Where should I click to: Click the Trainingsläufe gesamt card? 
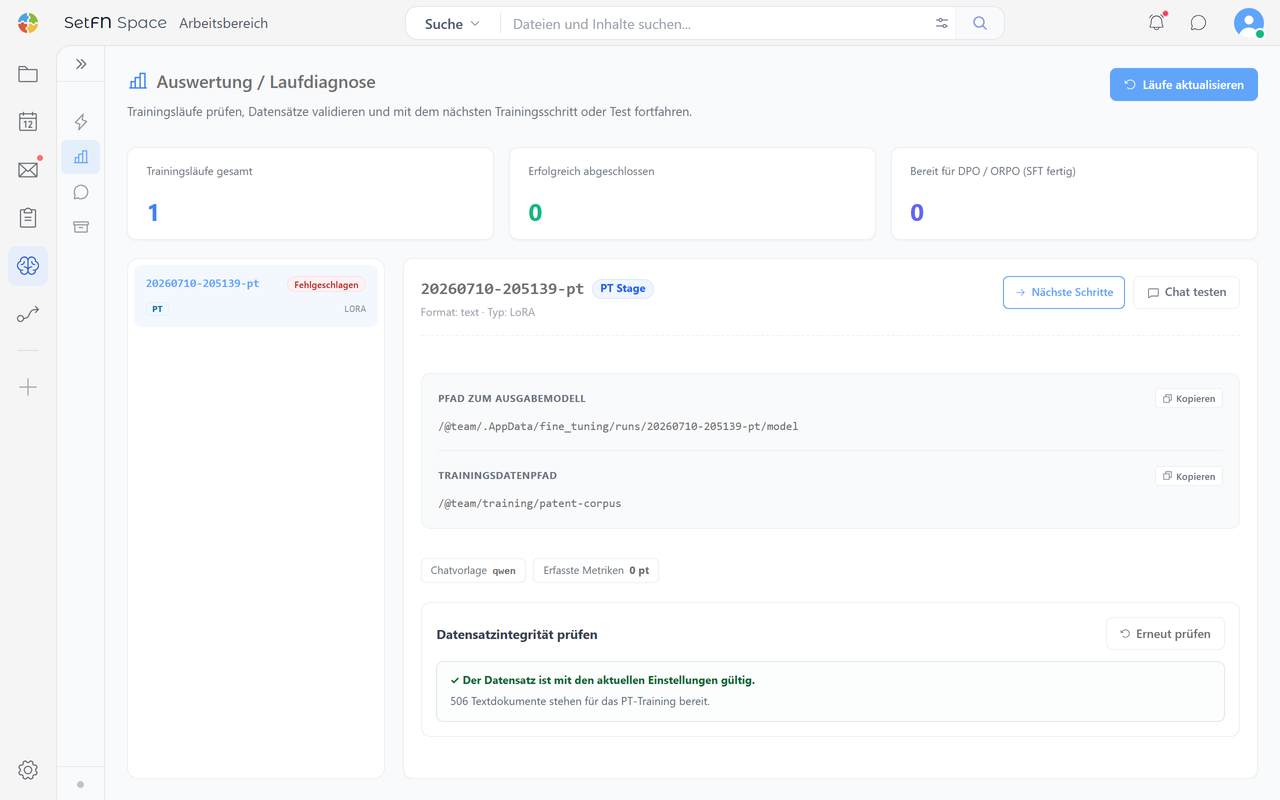310,194
